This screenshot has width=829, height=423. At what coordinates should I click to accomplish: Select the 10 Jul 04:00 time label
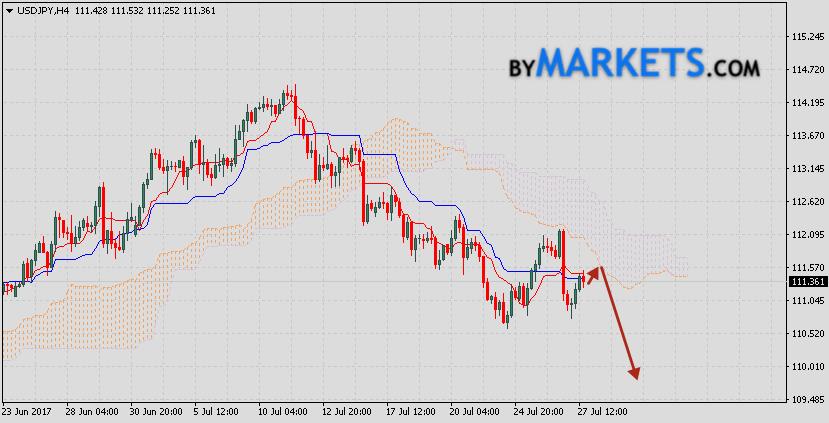tap(283, 411)
